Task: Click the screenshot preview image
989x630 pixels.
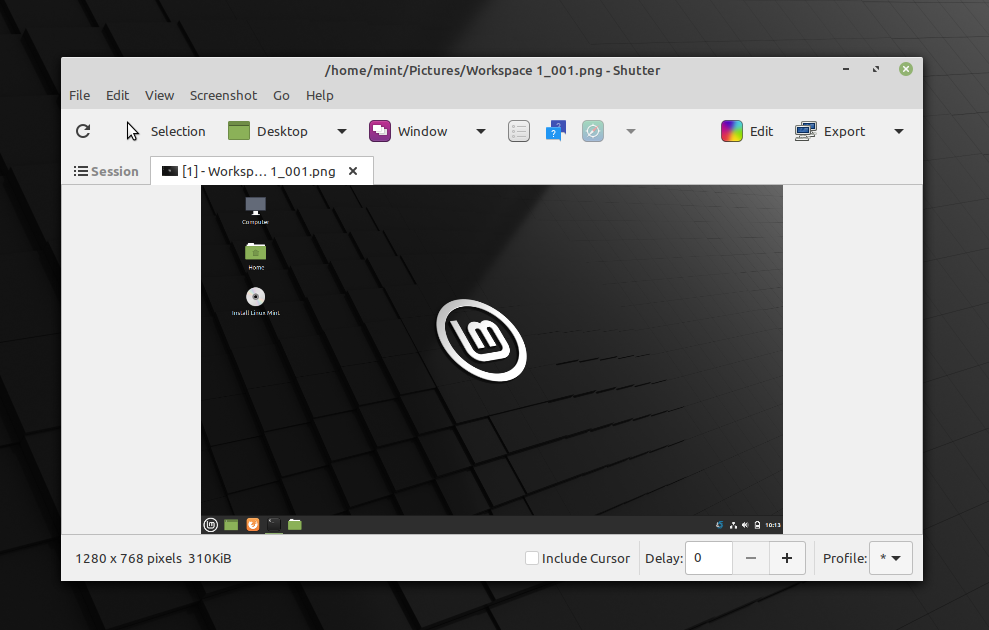Action: [492, 359]
